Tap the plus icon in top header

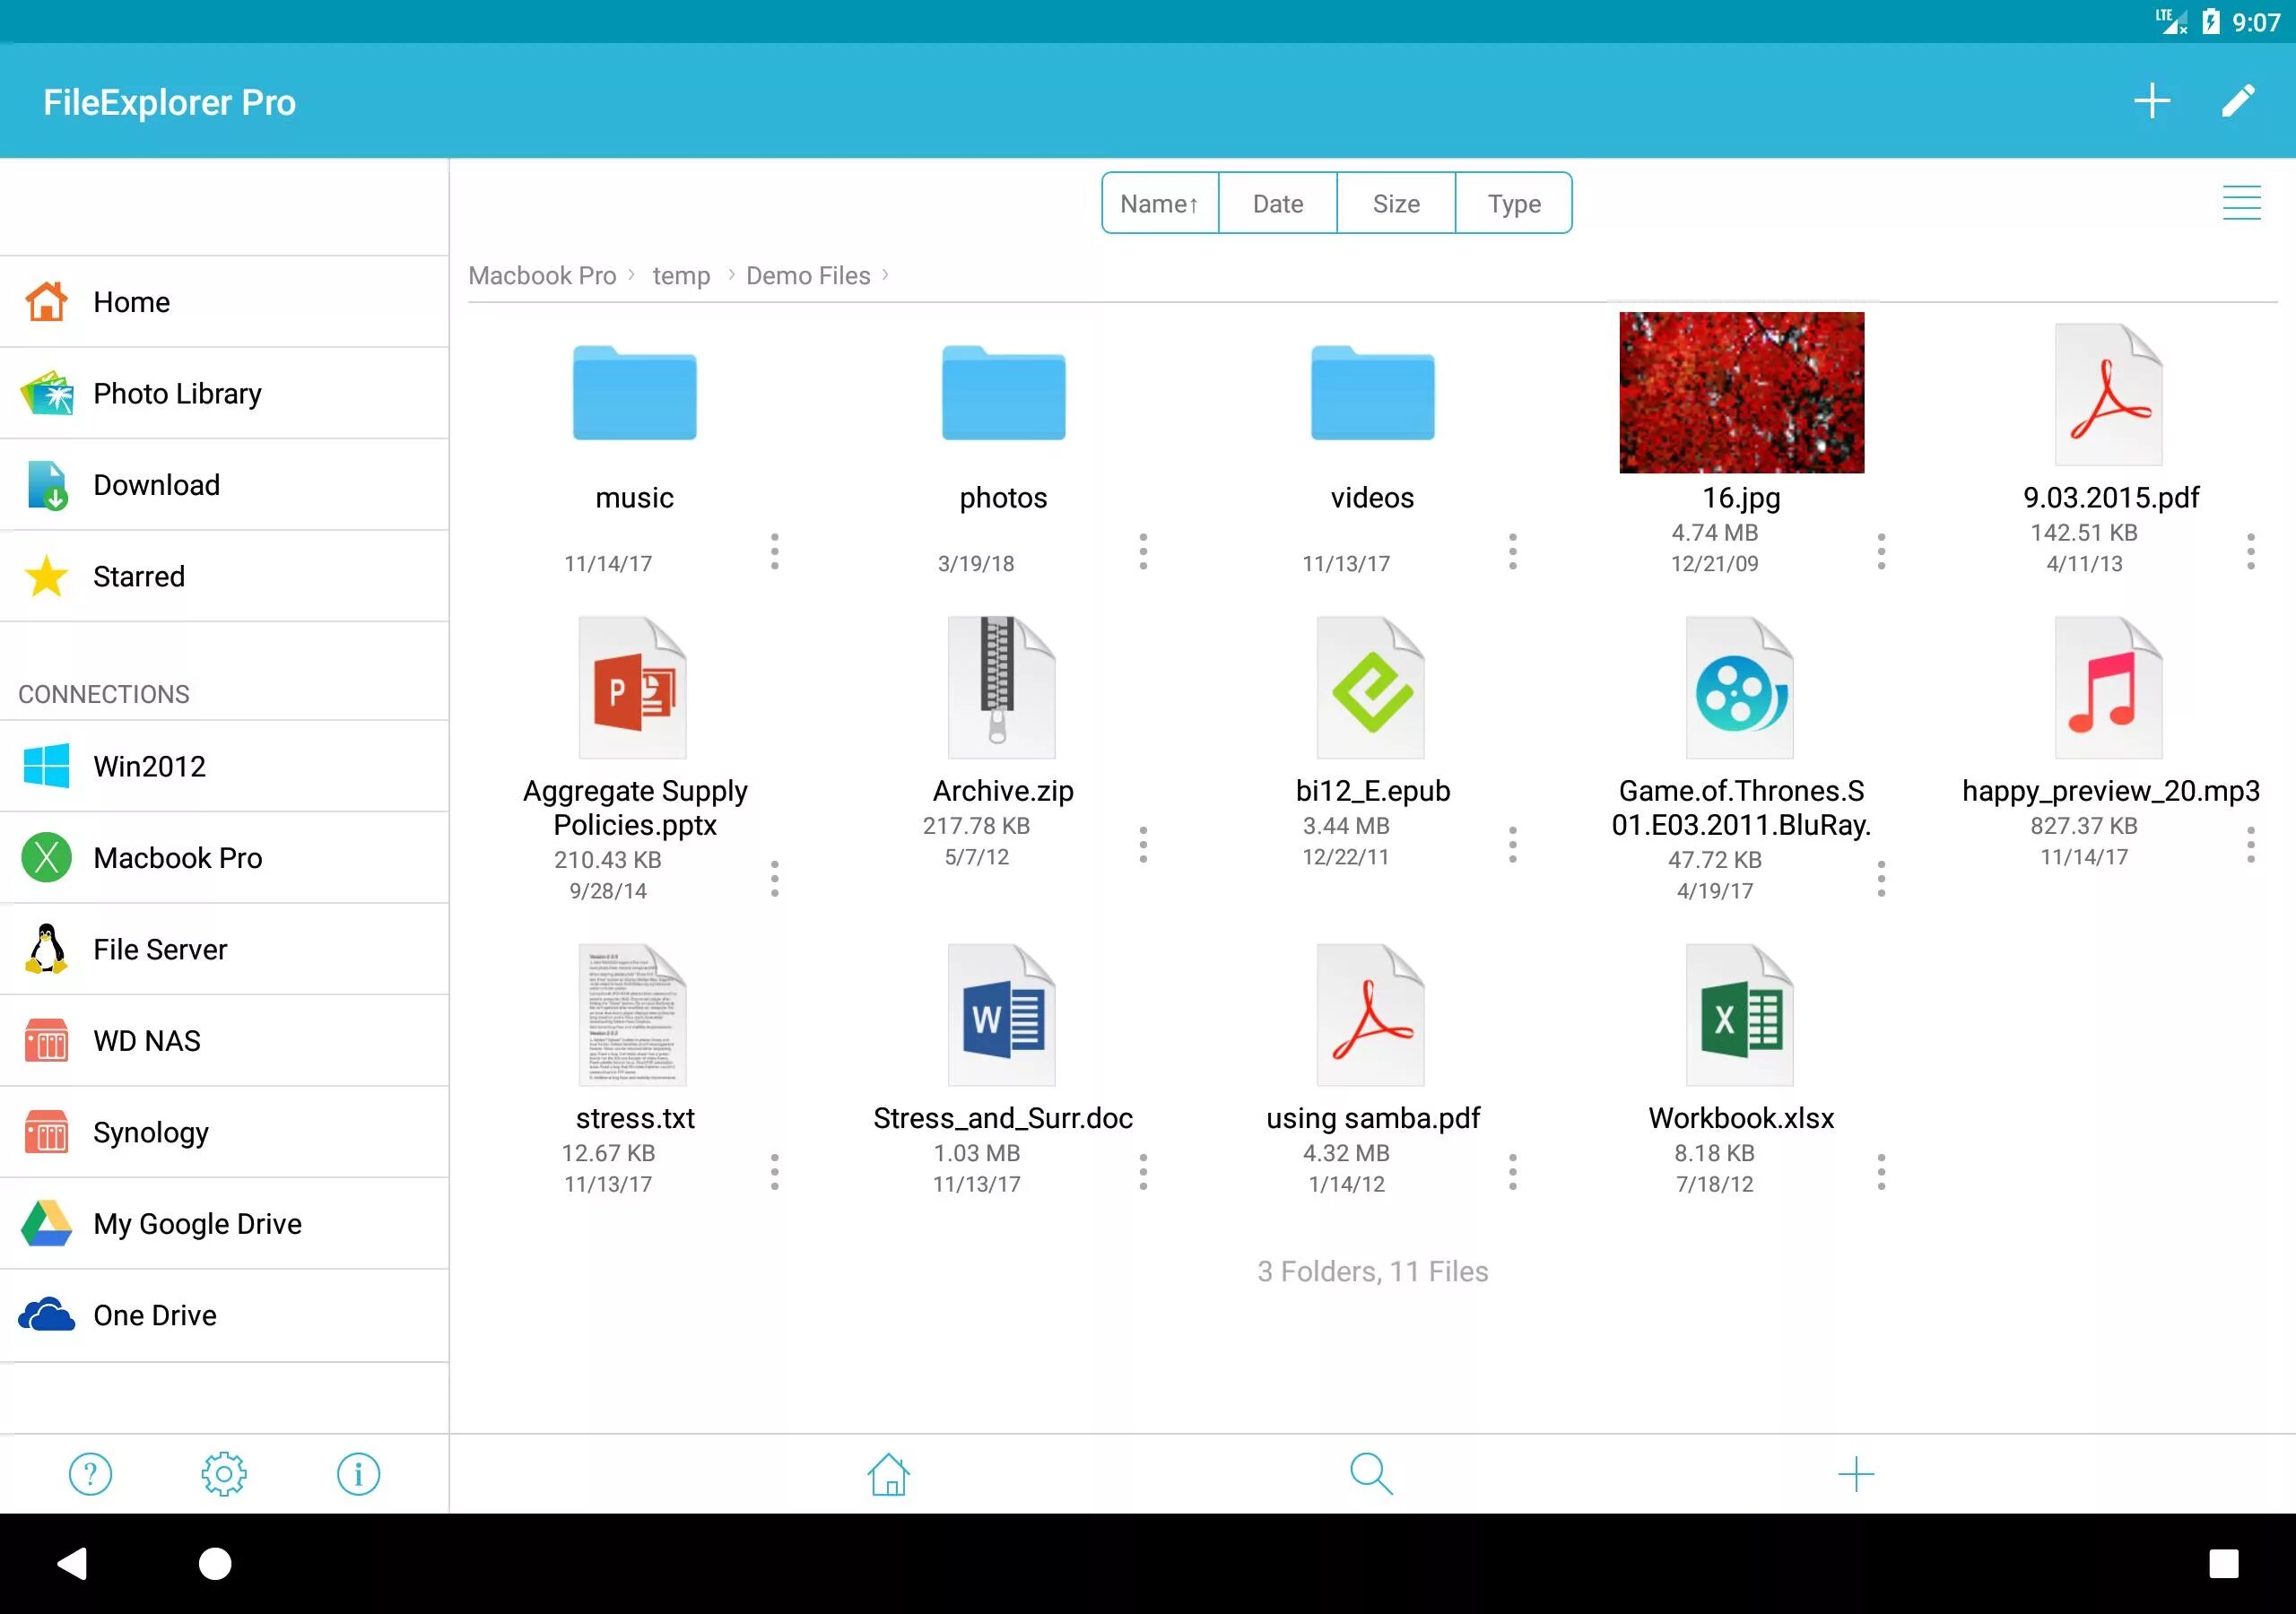2151,101
